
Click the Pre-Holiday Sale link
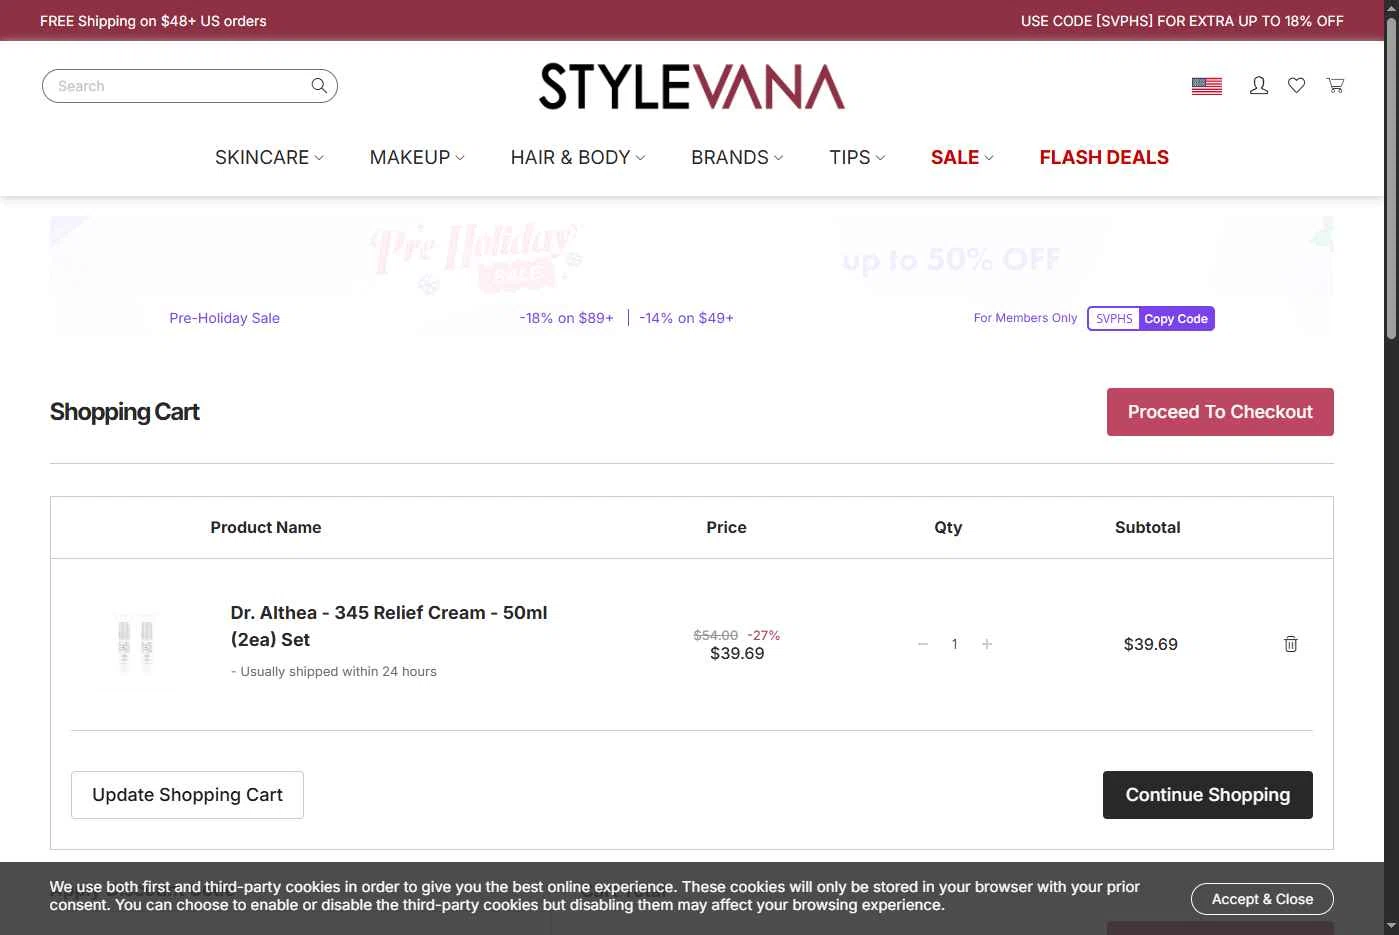click(x=224, y=318)
